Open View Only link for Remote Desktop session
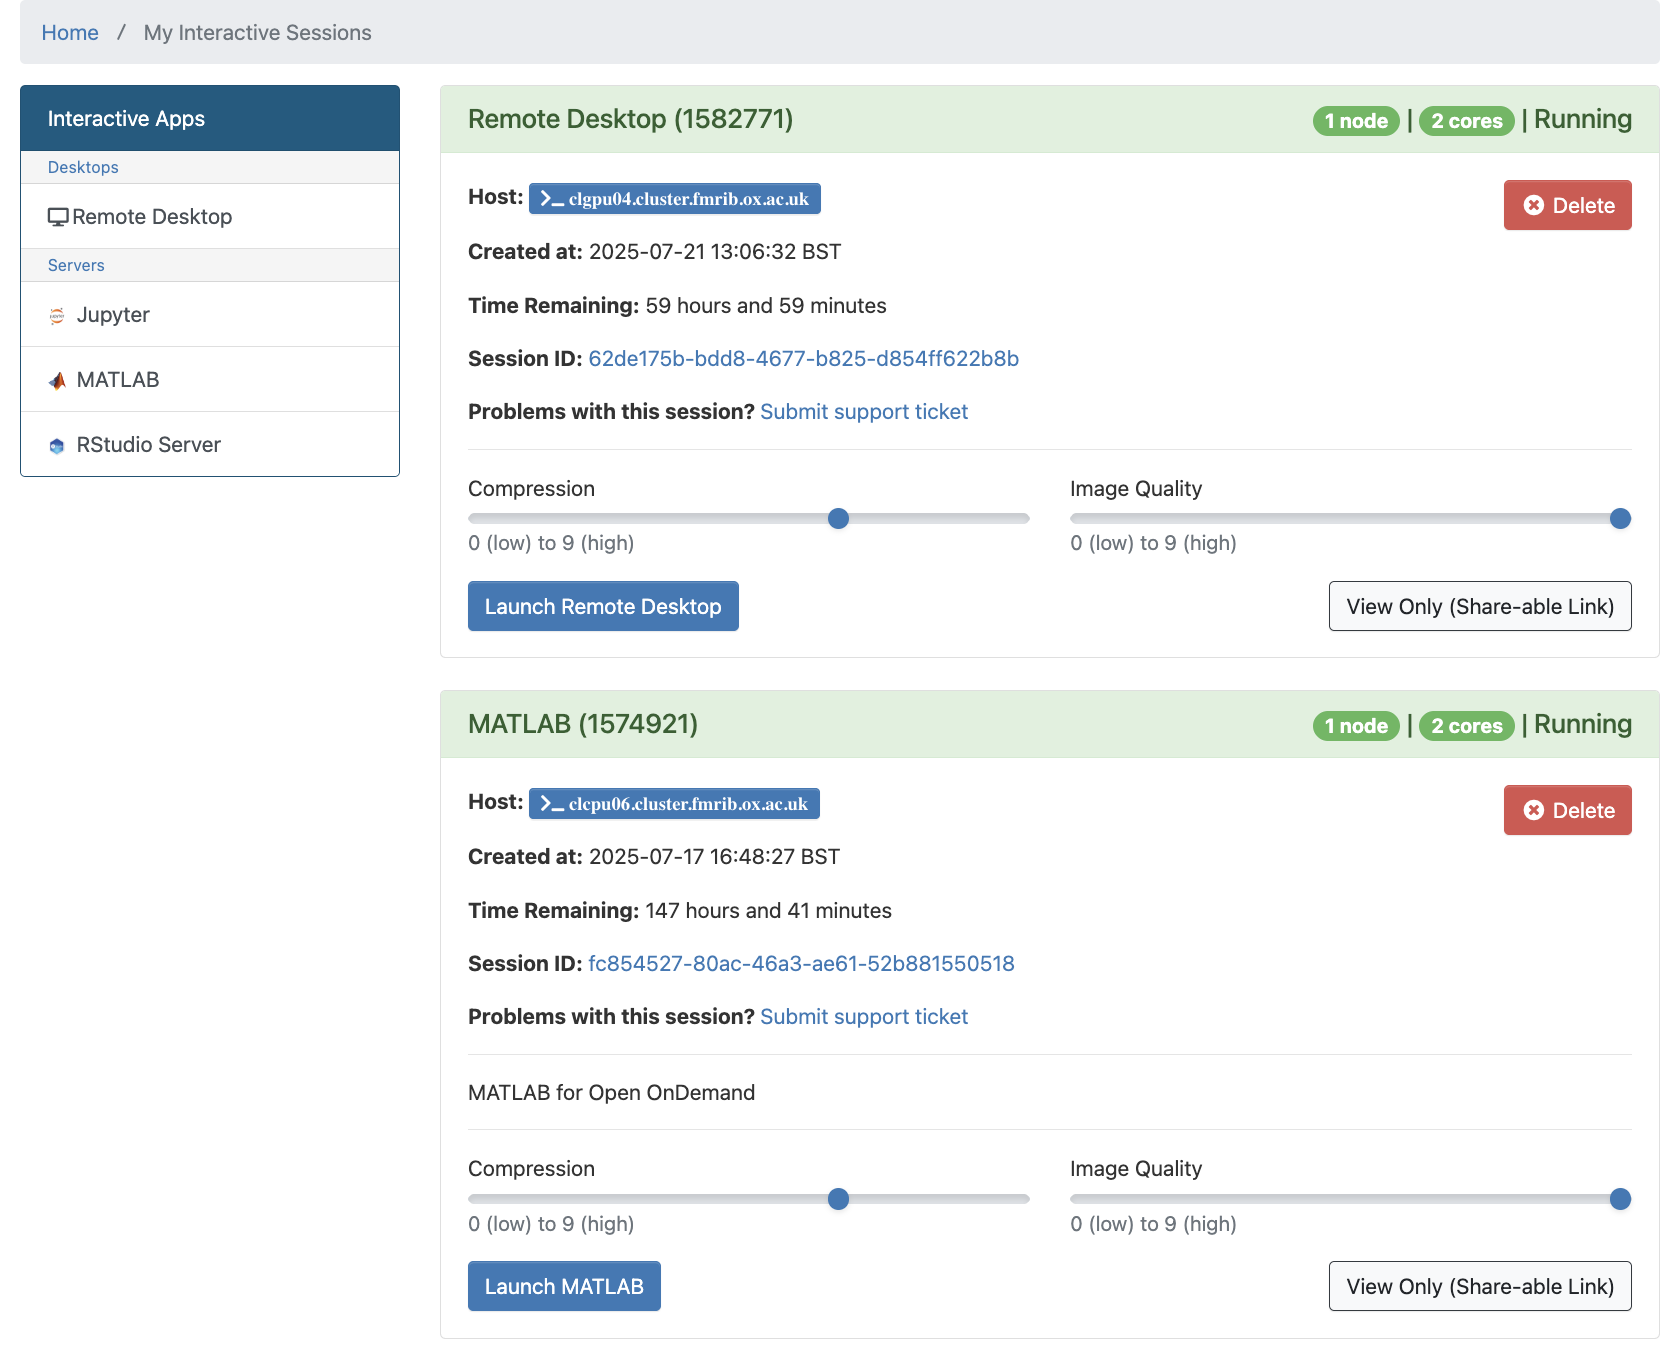The image size is (1677, 1367). coord(1479,606)
